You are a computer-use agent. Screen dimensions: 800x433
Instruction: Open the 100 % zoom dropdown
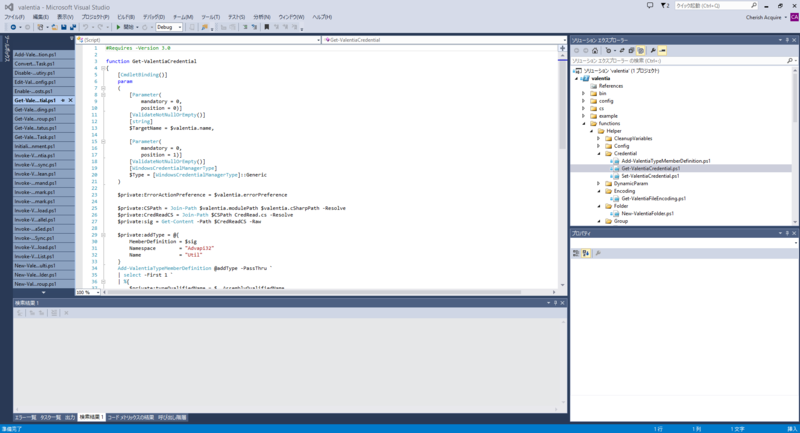[x=87, y=292]
